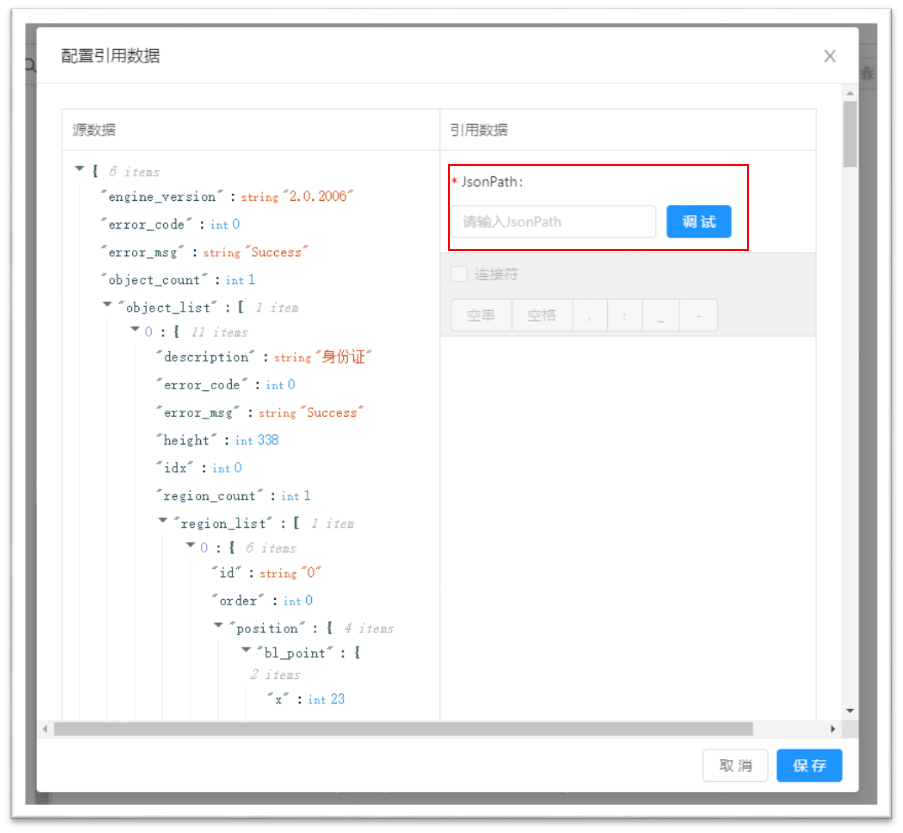Toggle the 连接符 checkbox

tap(459, 274)
